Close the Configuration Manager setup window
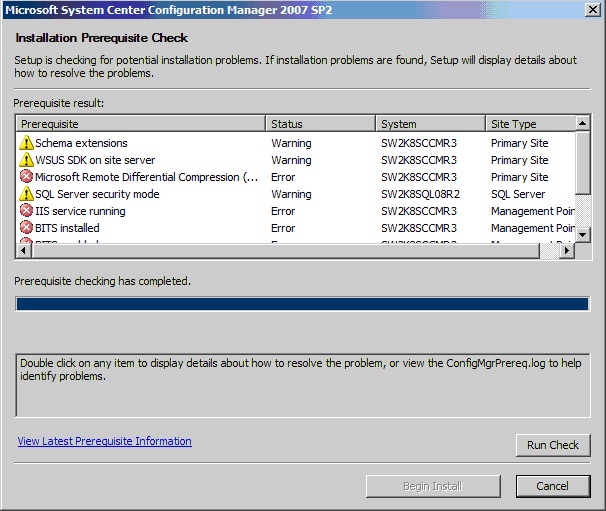 [592, 9]
